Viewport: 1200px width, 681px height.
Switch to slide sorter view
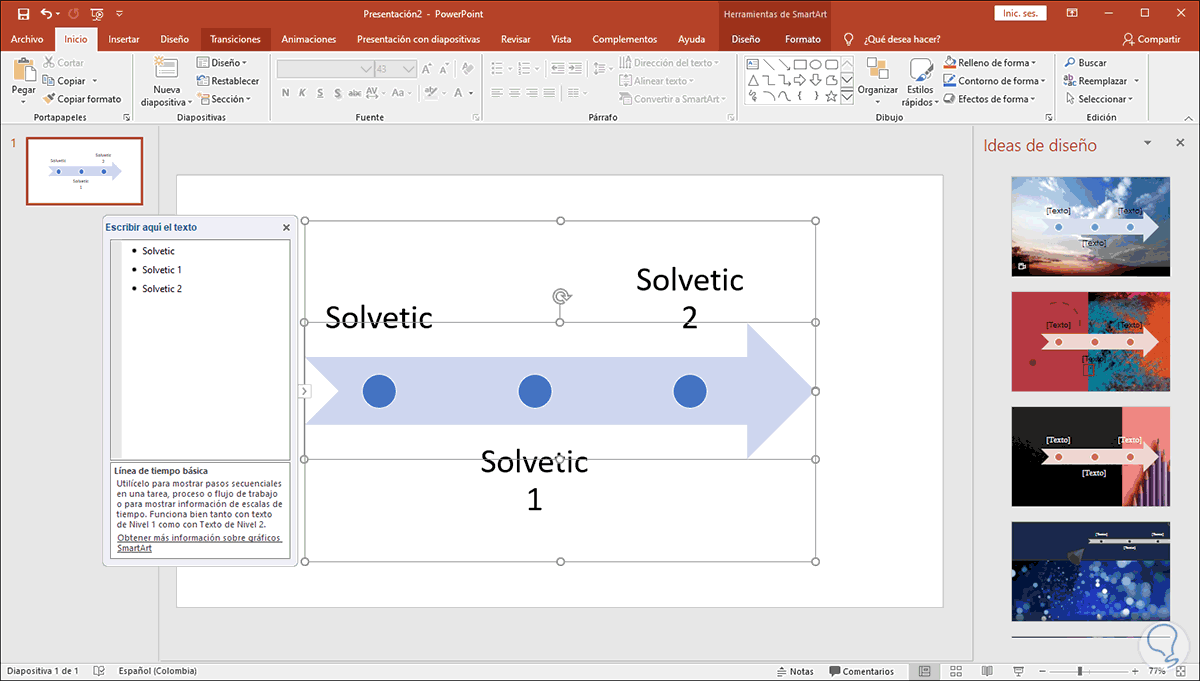956,671
